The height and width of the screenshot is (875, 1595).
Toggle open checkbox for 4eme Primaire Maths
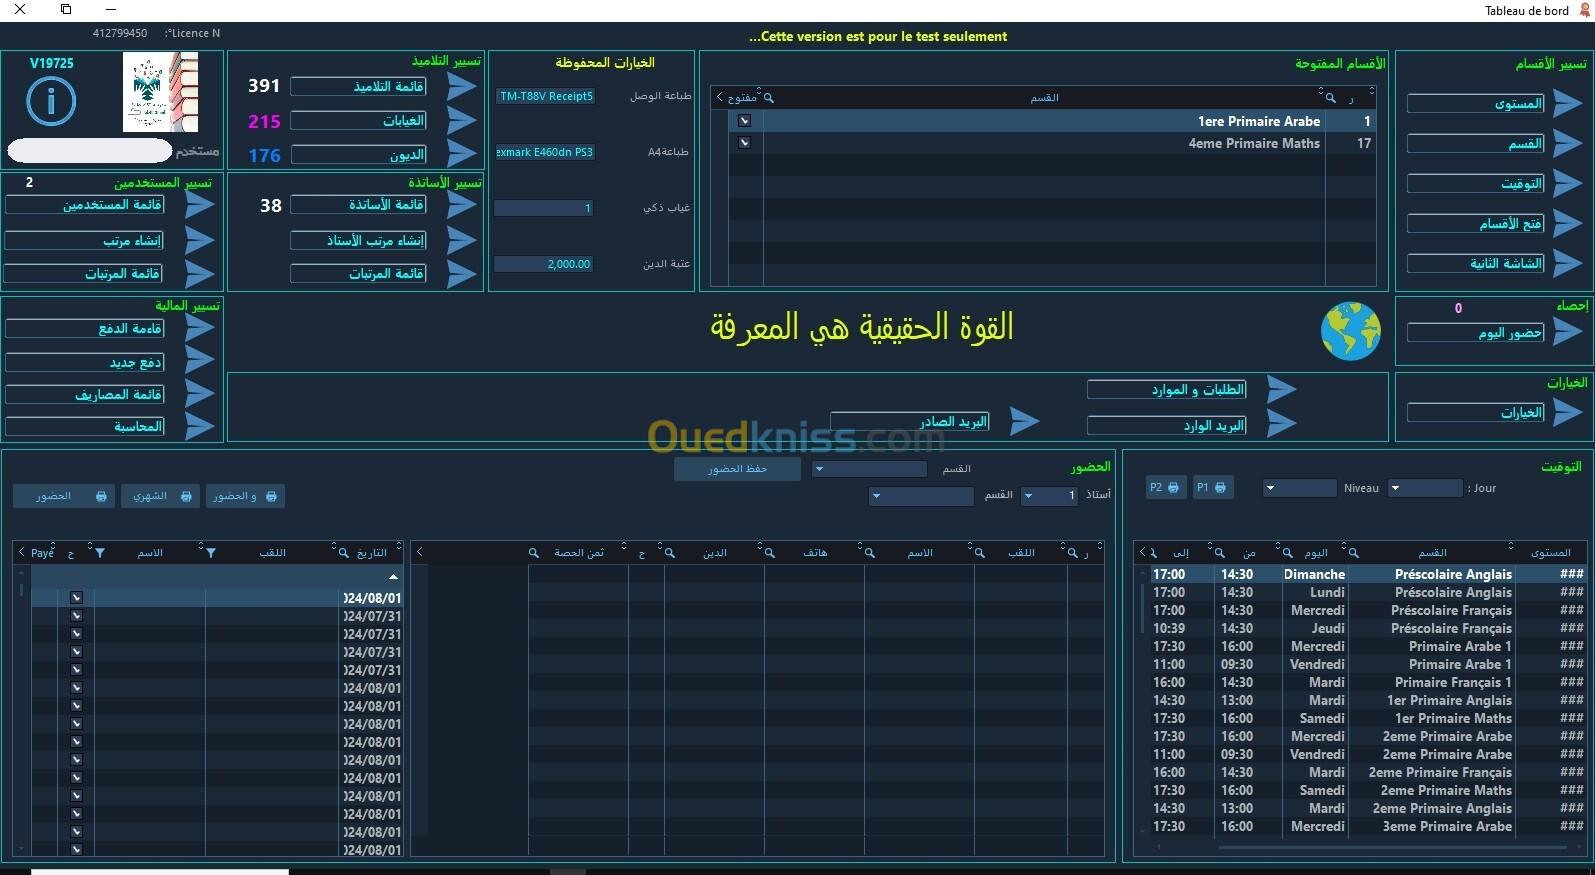click(x=744, y=143)
